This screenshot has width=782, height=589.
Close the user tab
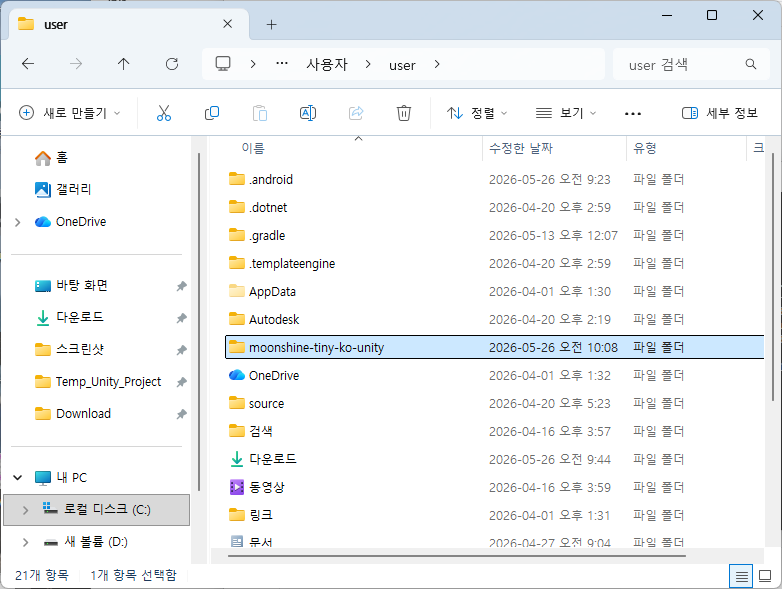(x=227, y=24)
